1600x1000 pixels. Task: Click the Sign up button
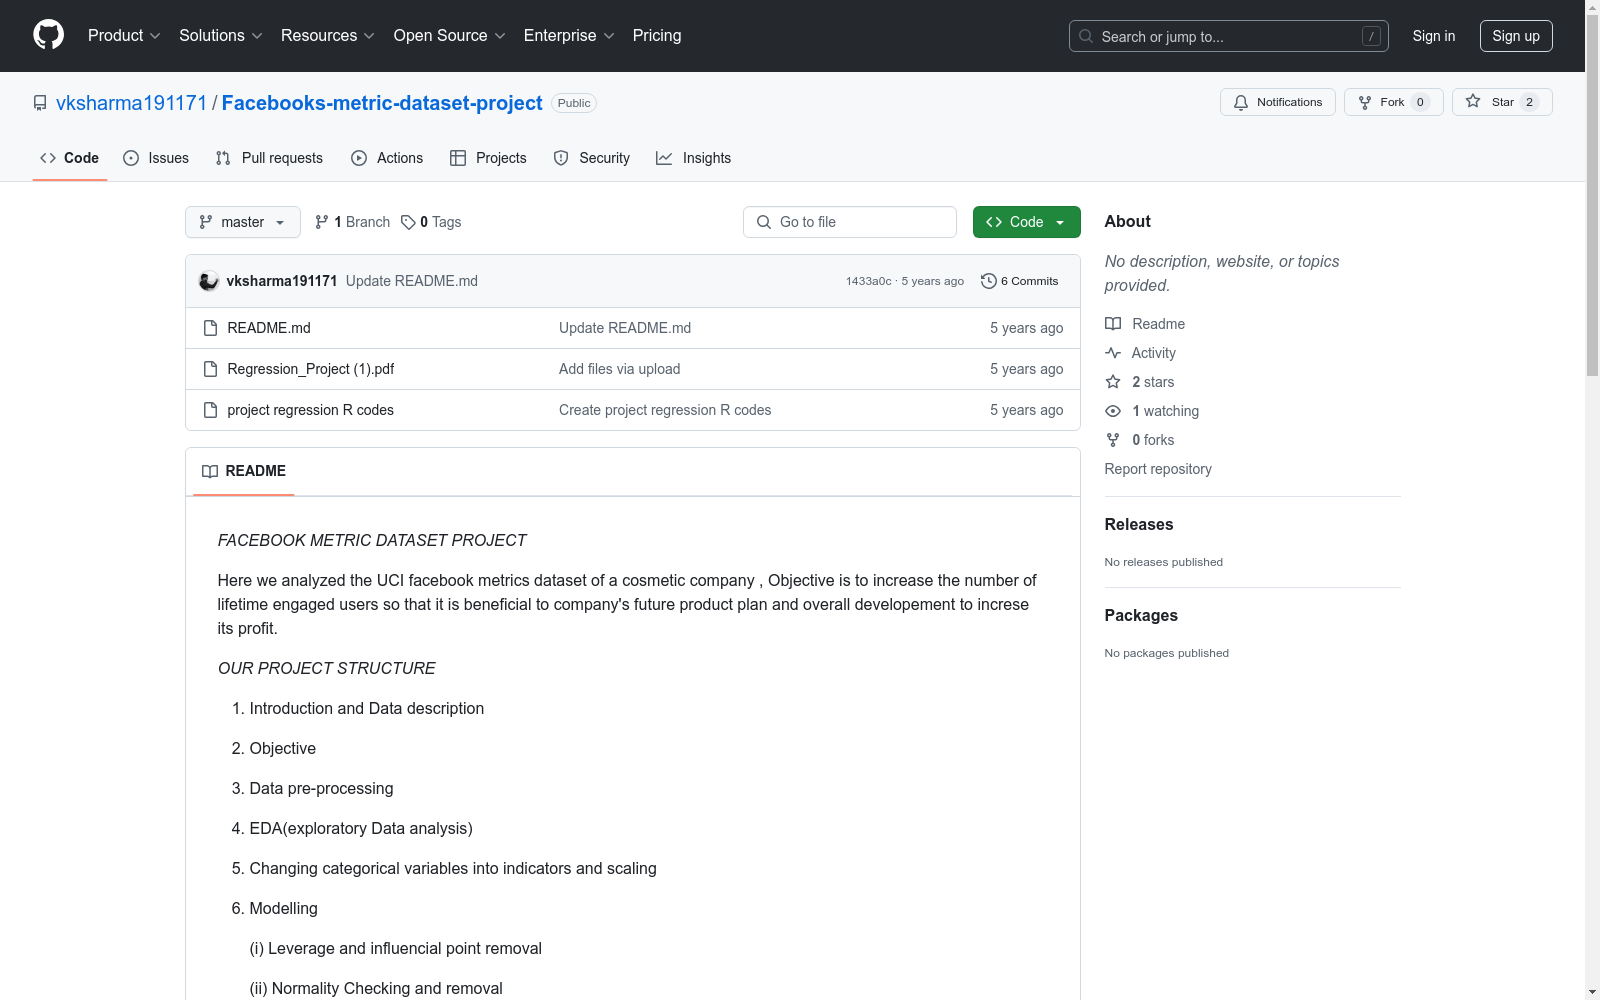pyautogui.click(x=1516, y=36)
